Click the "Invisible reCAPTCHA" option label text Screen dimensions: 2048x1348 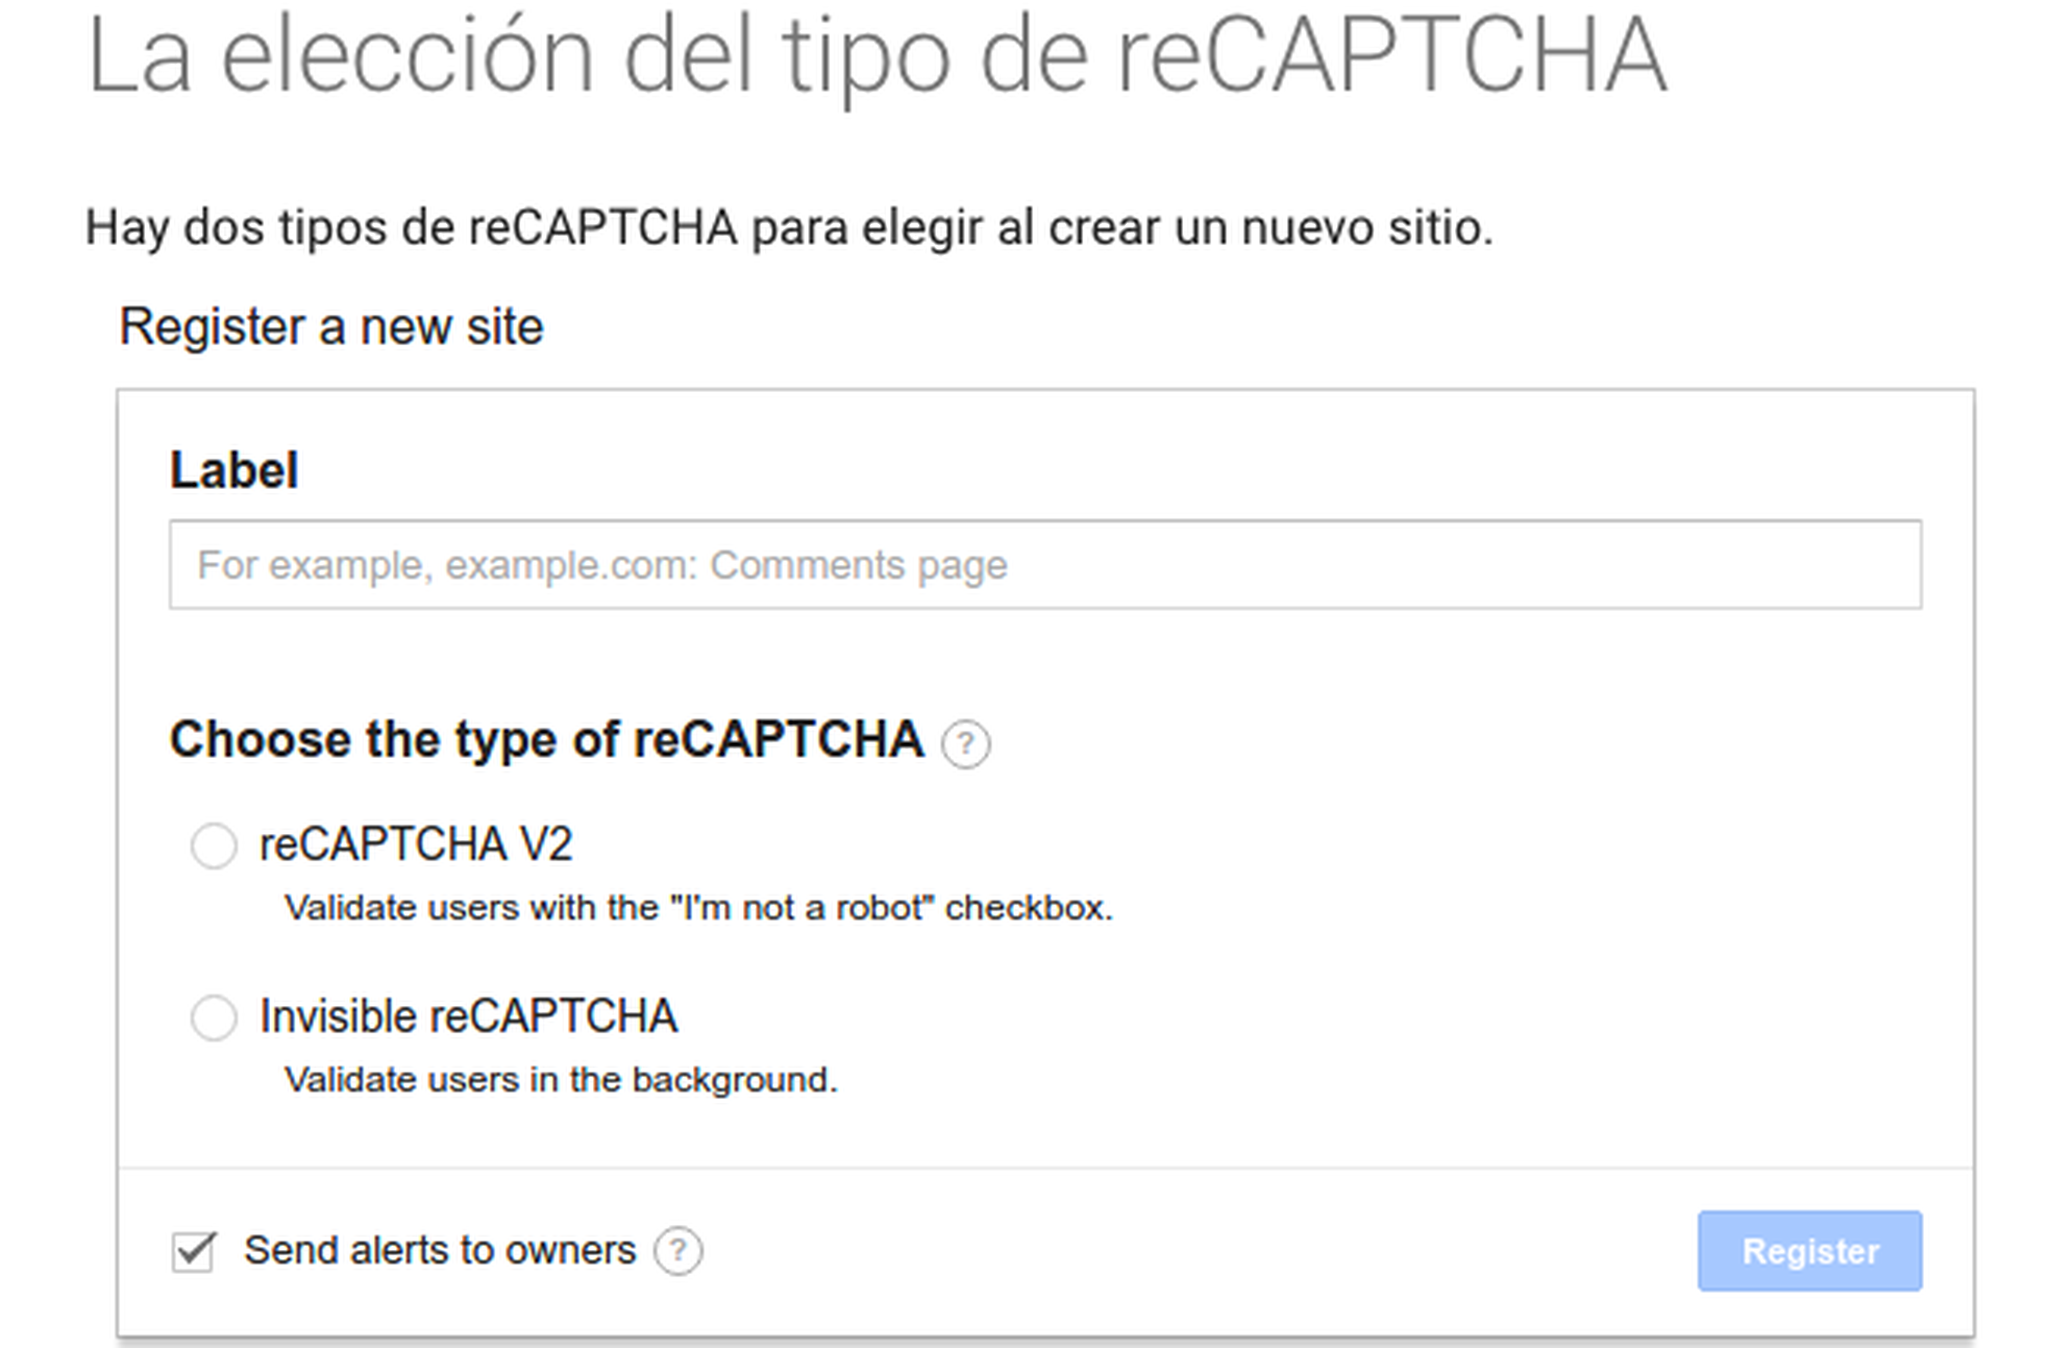point(468,1017)
